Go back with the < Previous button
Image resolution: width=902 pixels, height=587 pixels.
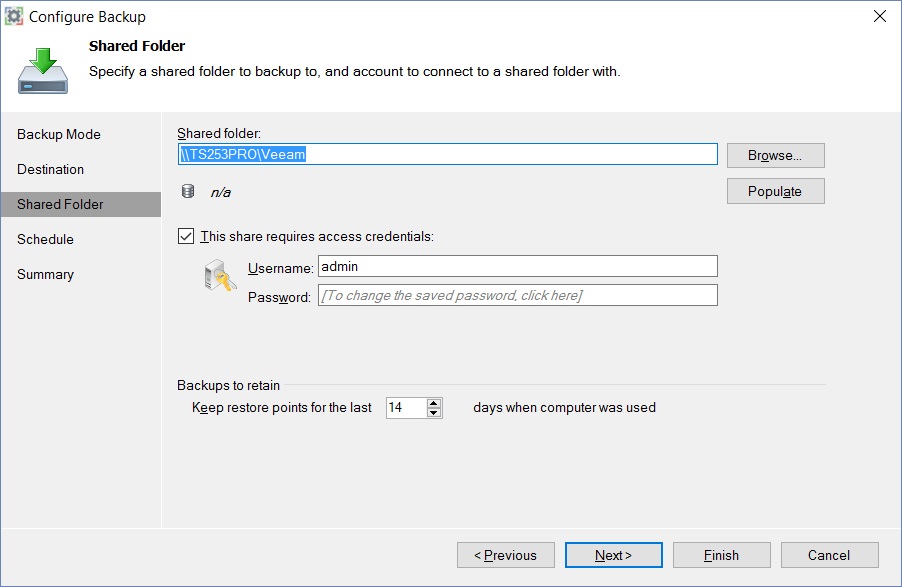click(506, 555)
